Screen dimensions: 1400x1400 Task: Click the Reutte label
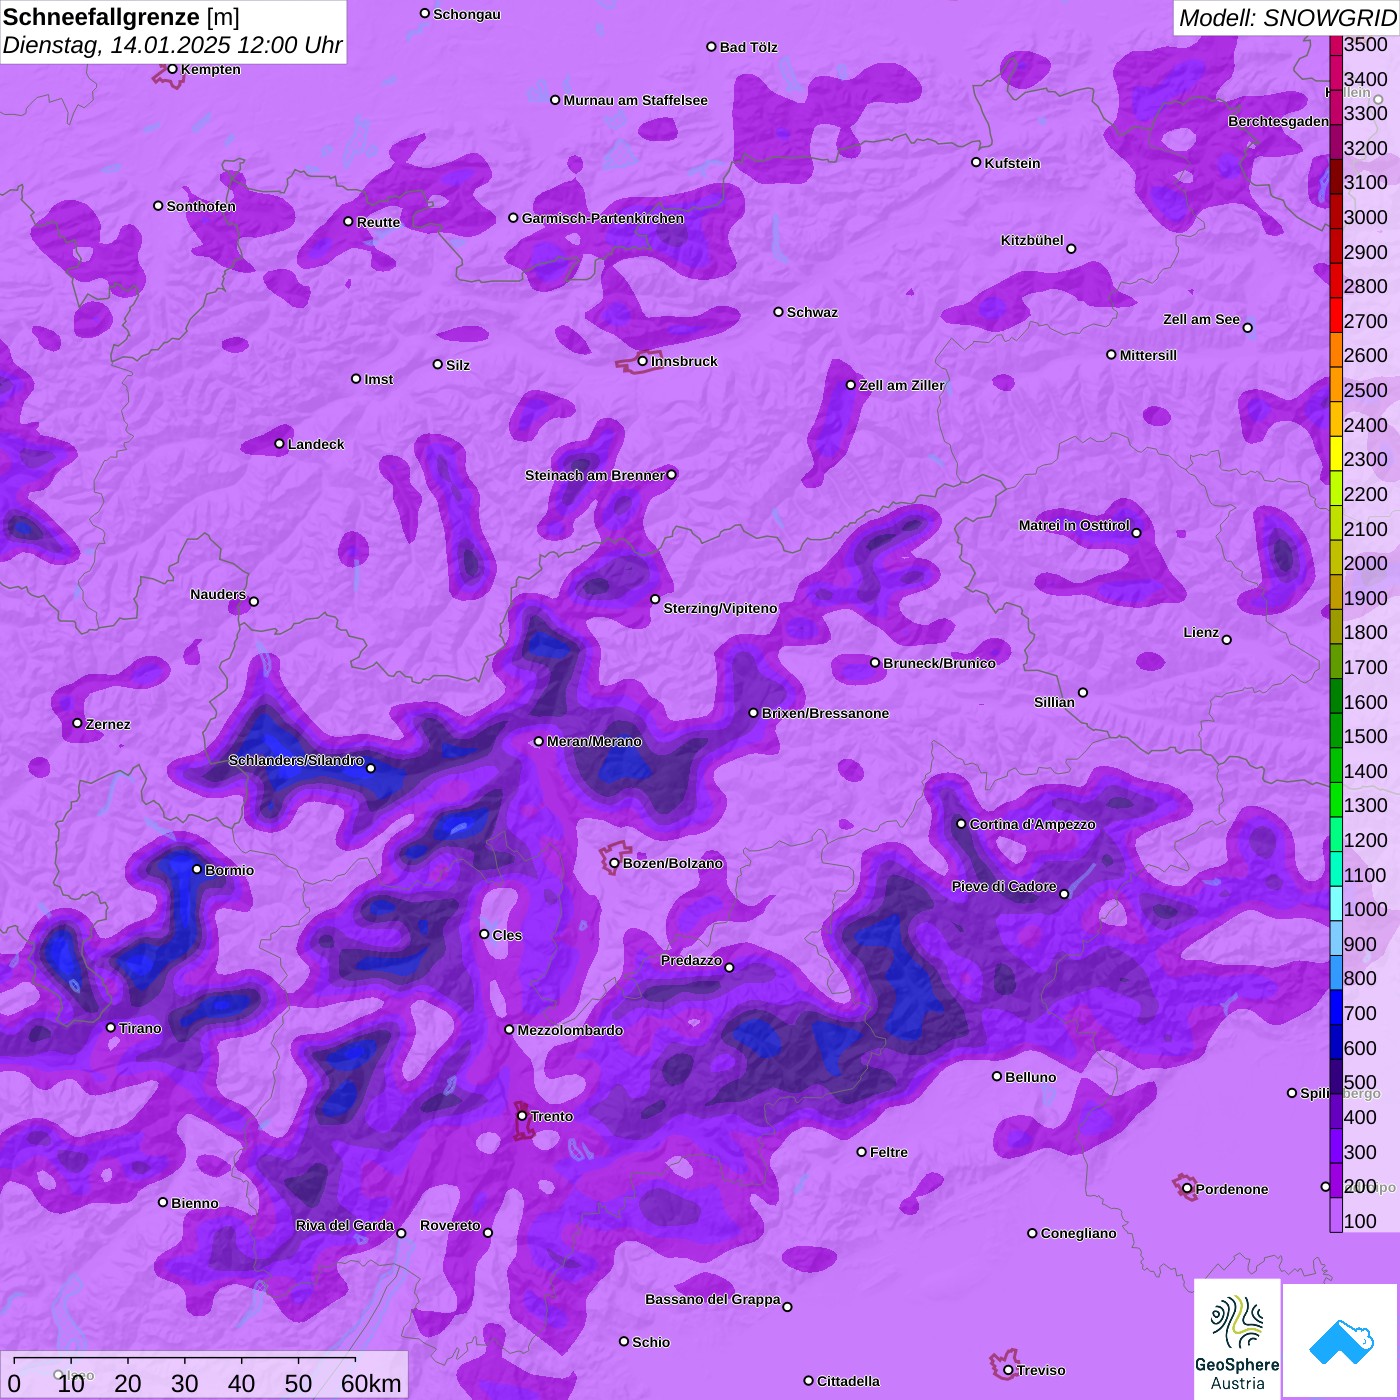point(378,222)
